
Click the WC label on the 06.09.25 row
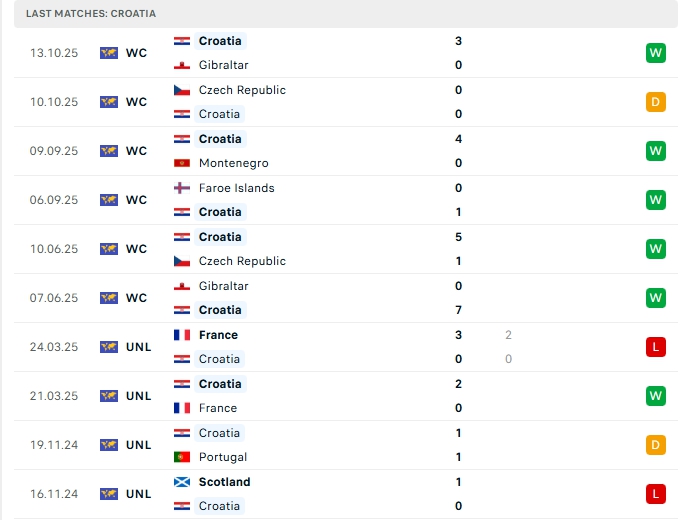[136, 200]
